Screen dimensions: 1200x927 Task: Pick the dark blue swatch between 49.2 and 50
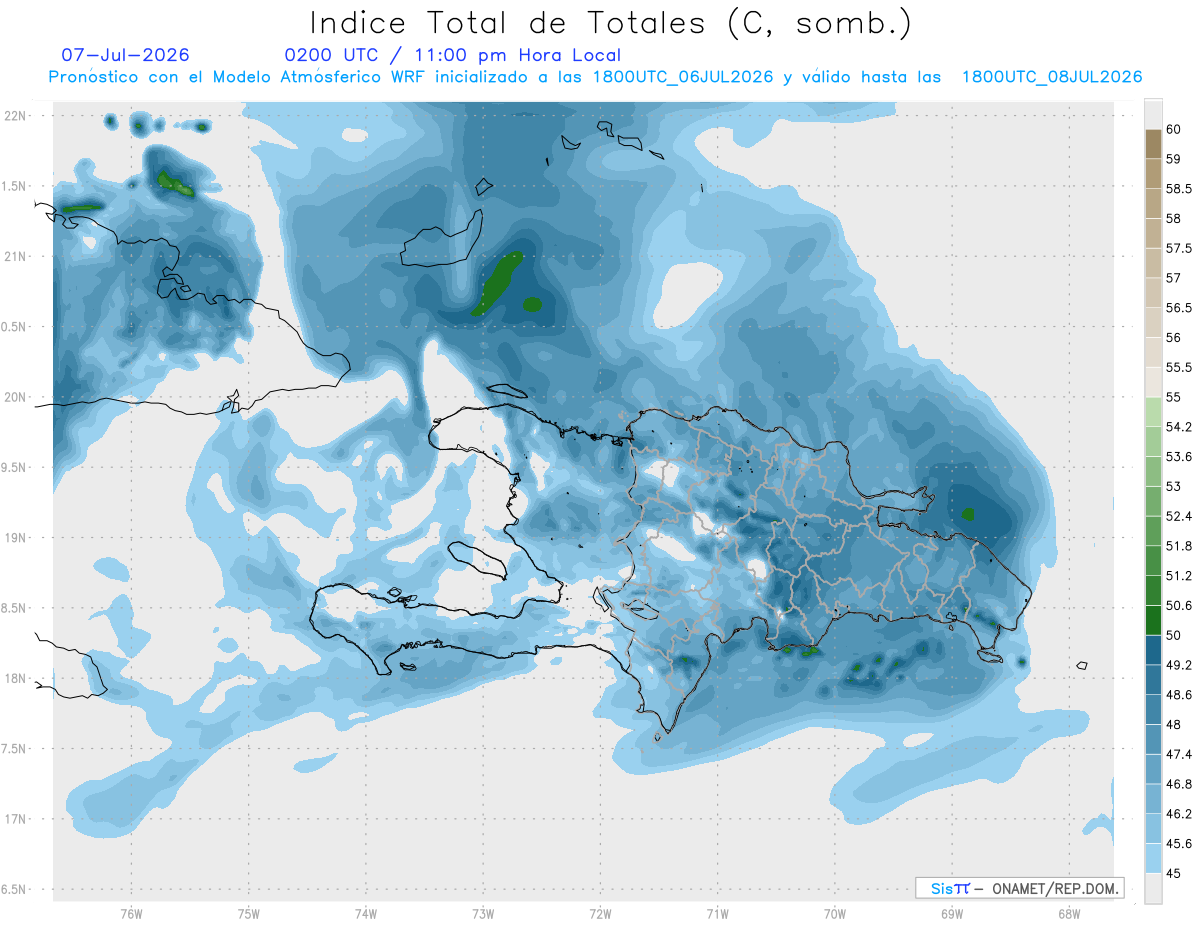click(x=1153, y=650)
